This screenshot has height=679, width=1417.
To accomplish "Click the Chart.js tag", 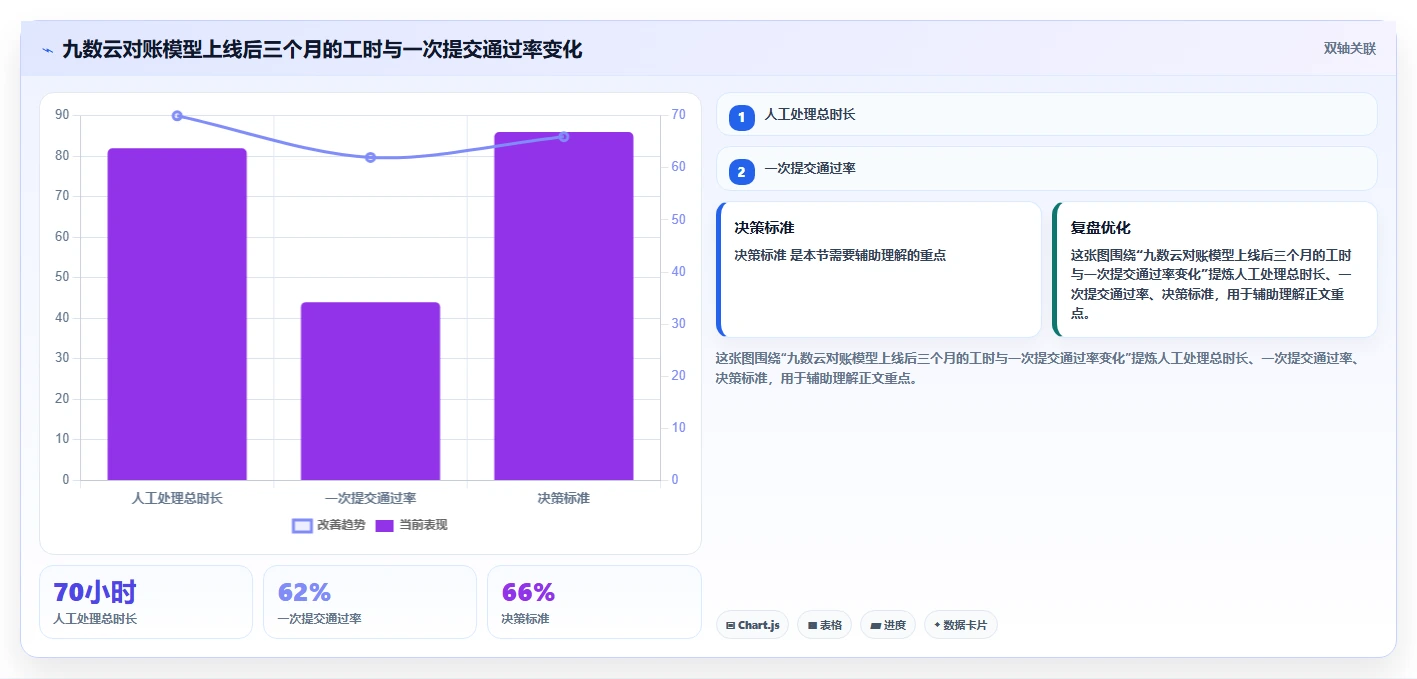I will point(753,625).
